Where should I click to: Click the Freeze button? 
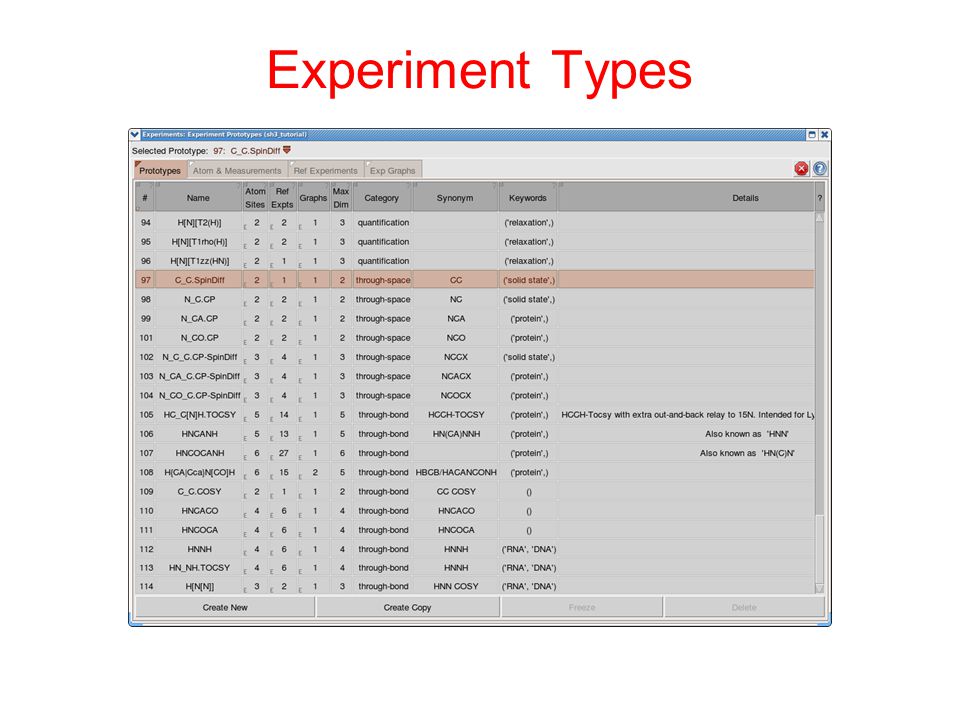tap(582, 607)
